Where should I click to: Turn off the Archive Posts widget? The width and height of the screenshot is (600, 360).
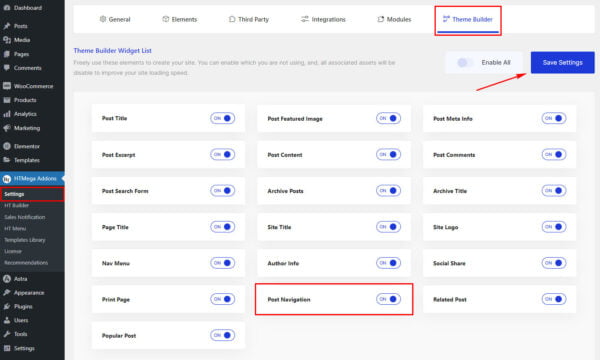[388, 191]
